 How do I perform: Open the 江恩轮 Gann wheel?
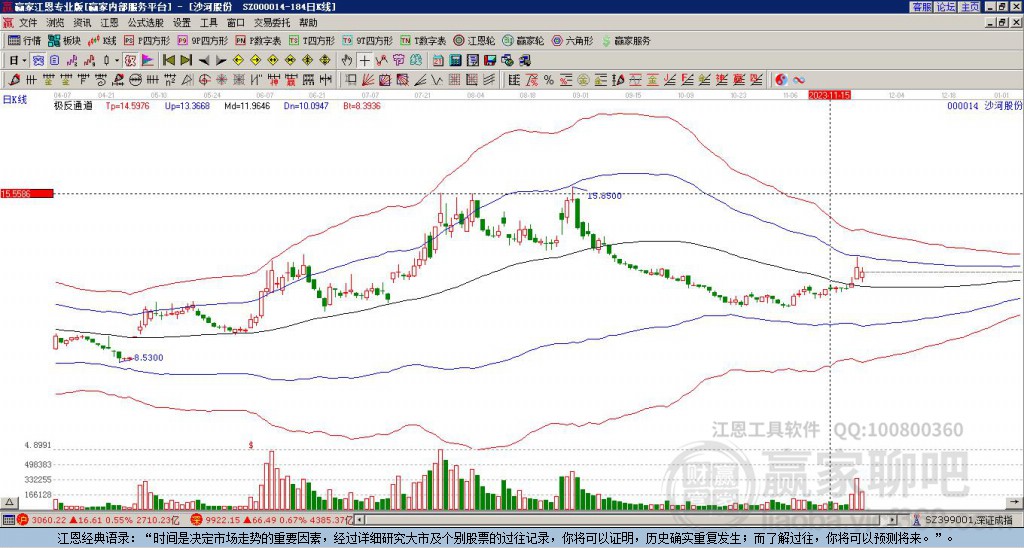[x=474, y=40]
